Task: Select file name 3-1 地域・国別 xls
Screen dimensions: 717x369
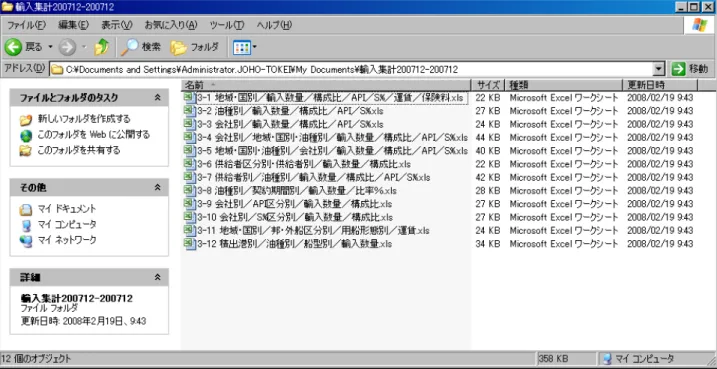Action: pos(332,98)
